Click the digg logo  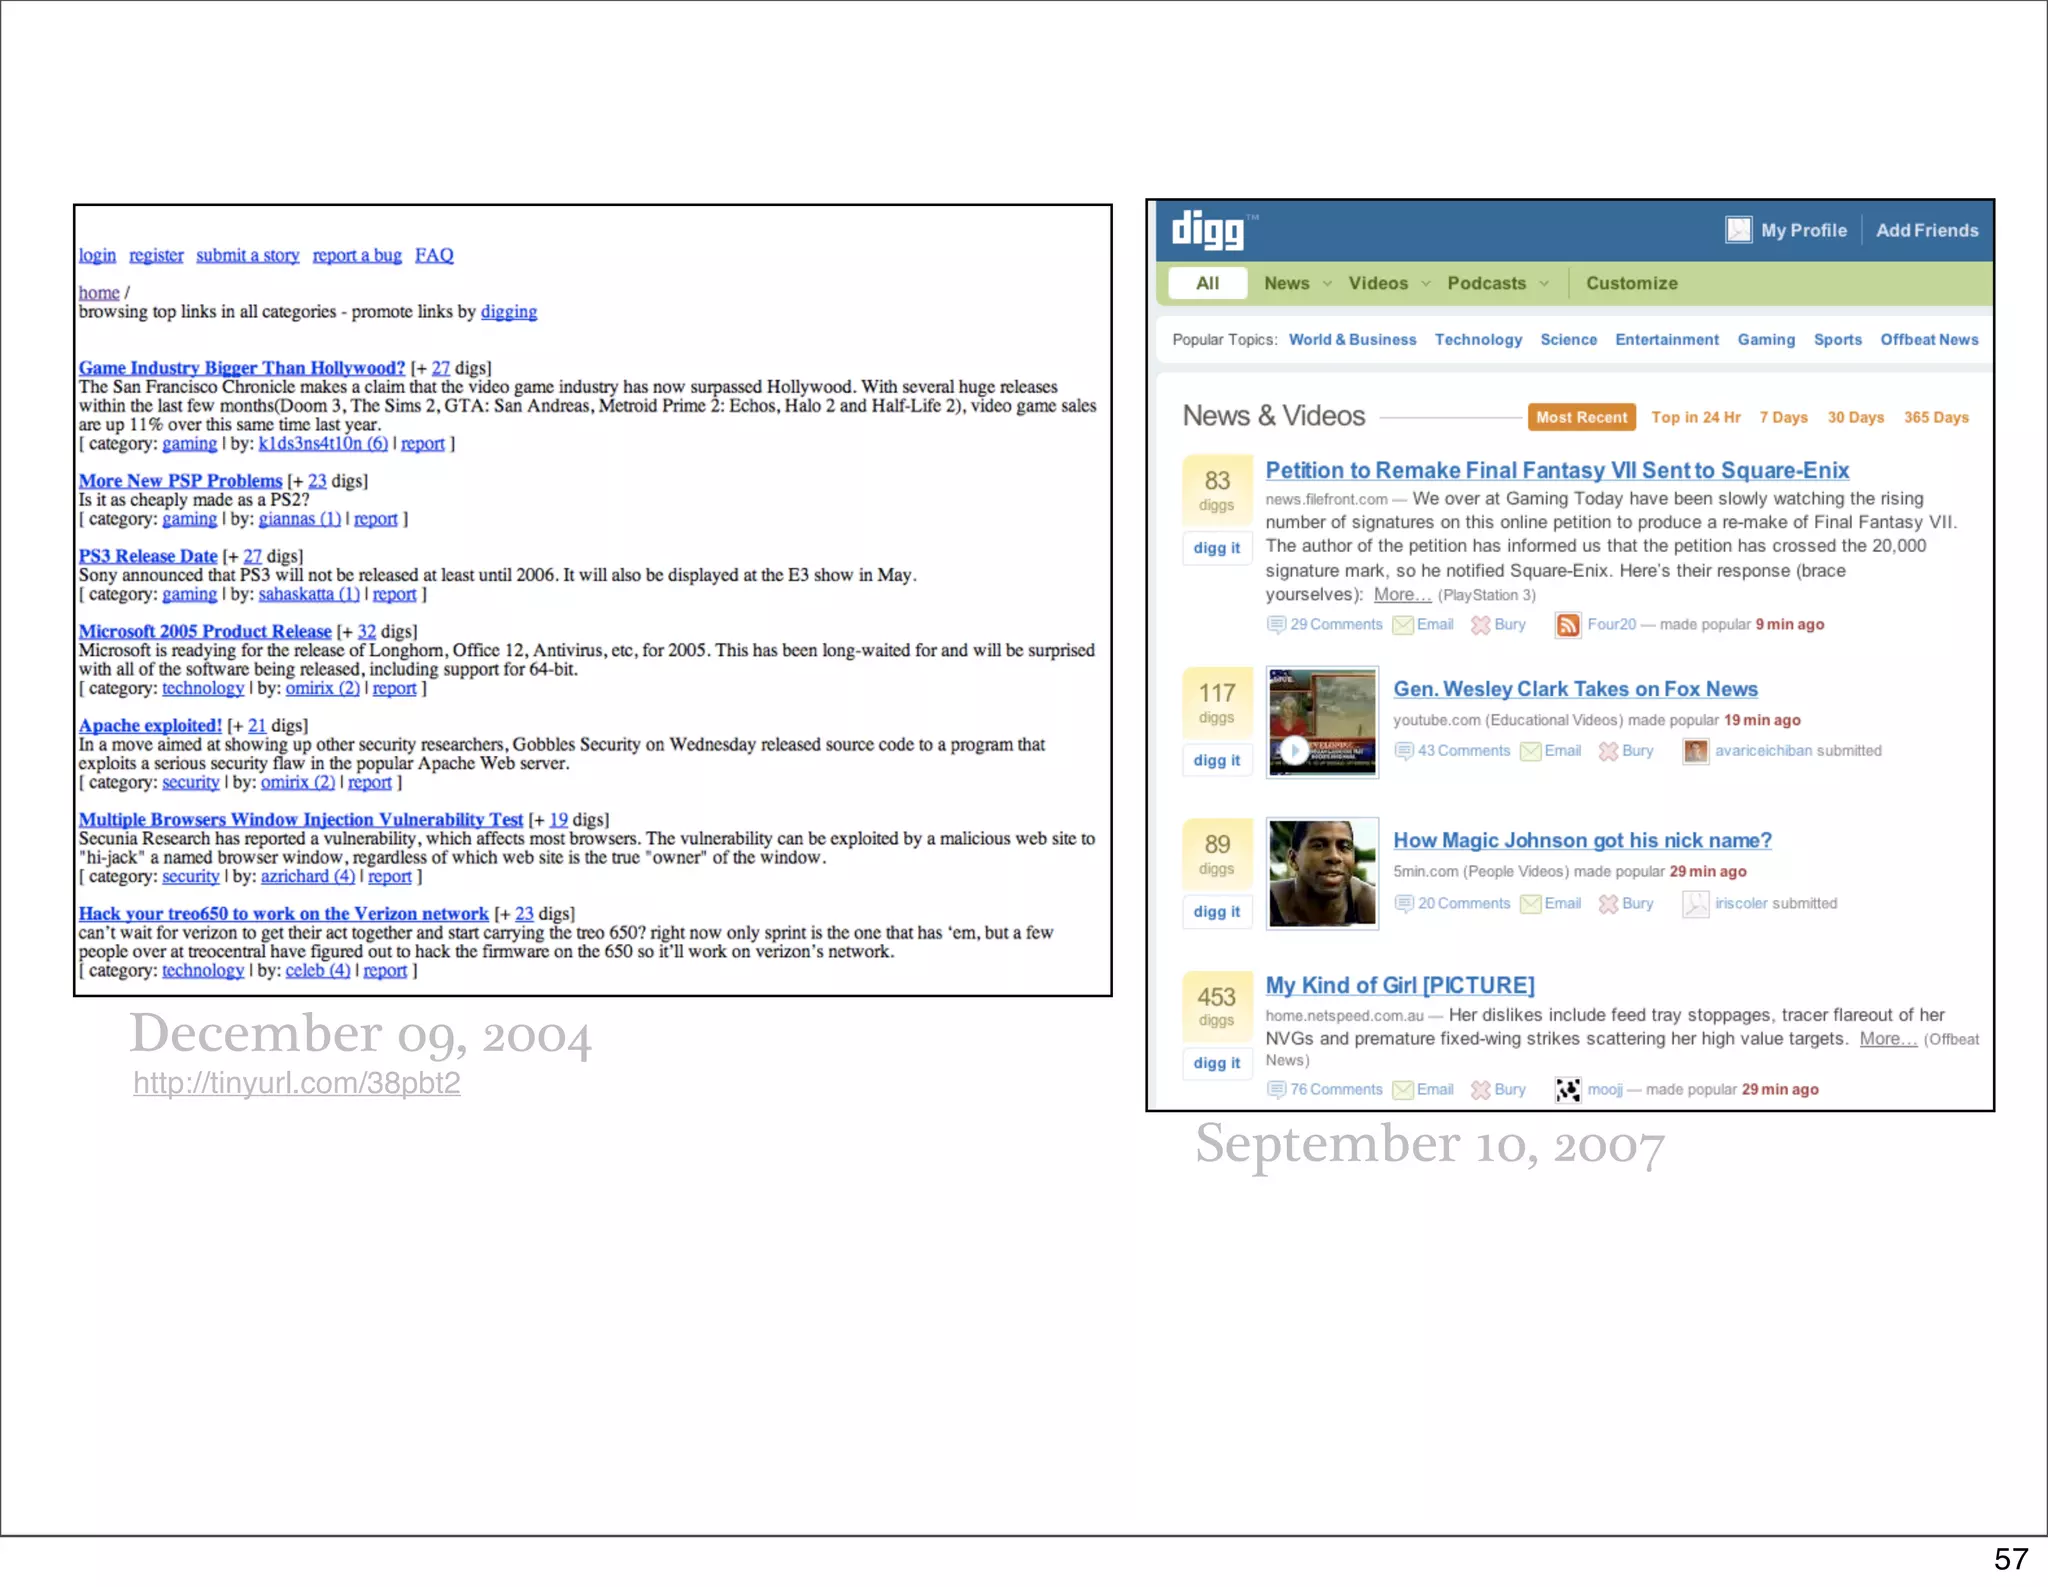click(1208, 230)
